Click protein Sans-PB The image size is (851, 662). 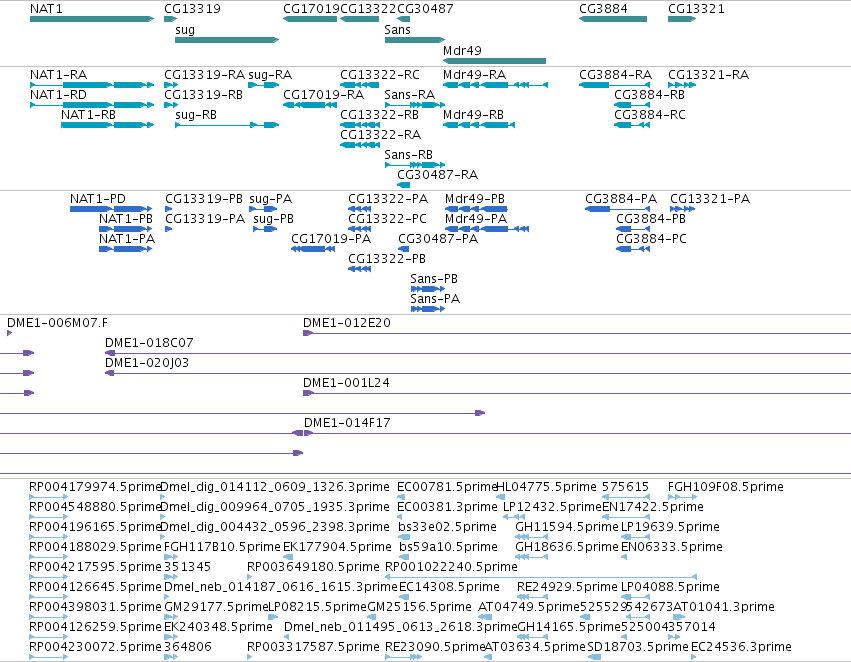(x=434, y=279)
